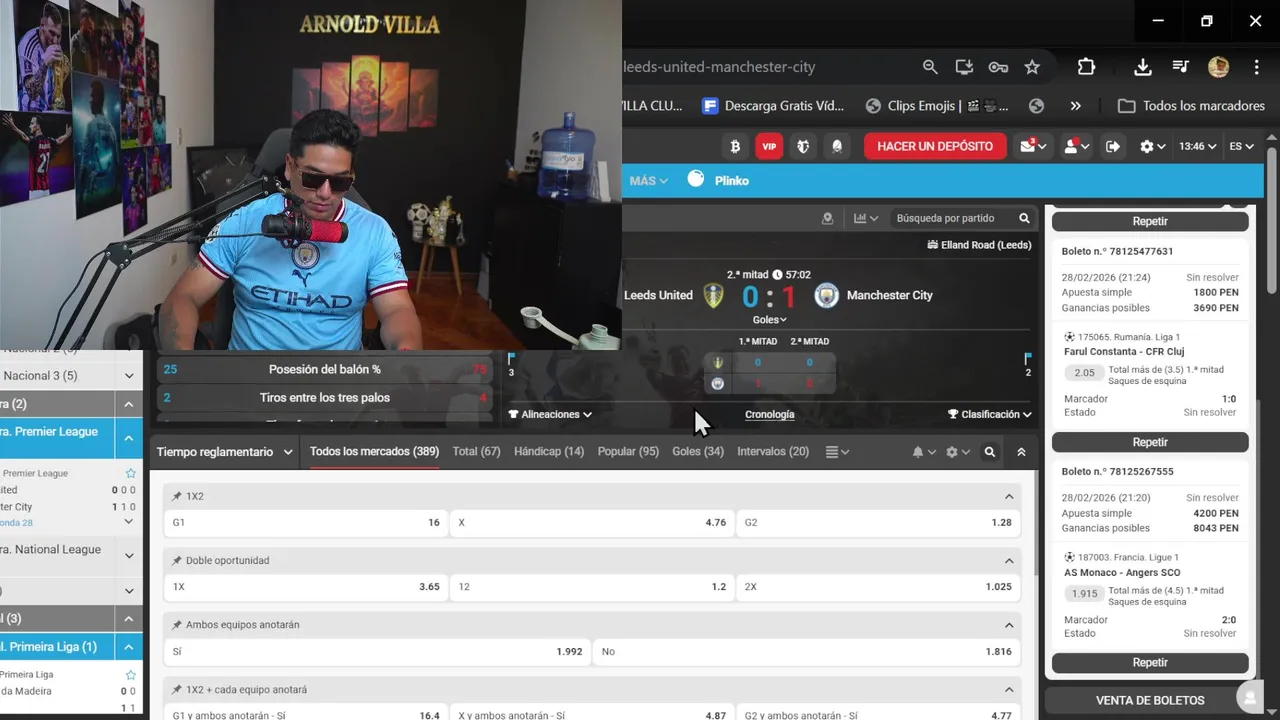Click the search magnifier in Búsqueda por partido
1280x720 pixels.
tap(1024, 218)
